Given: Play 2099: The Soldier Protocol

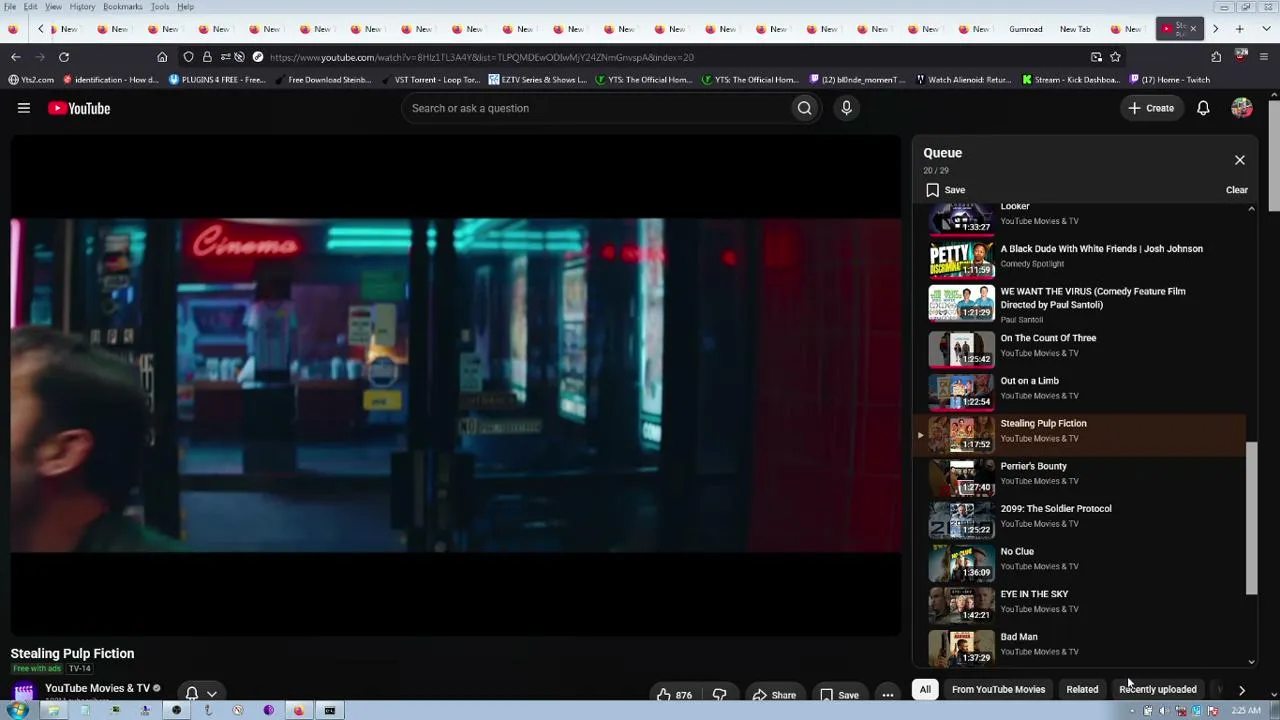Looking at the screenshot, I should (x=1080, y=518).
